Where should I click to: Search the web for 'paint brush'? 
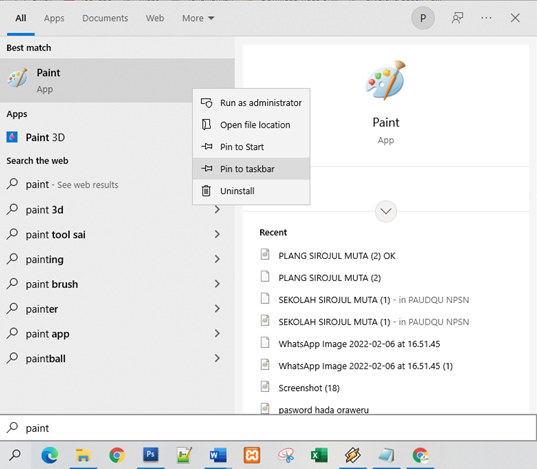tap(117, 284)
